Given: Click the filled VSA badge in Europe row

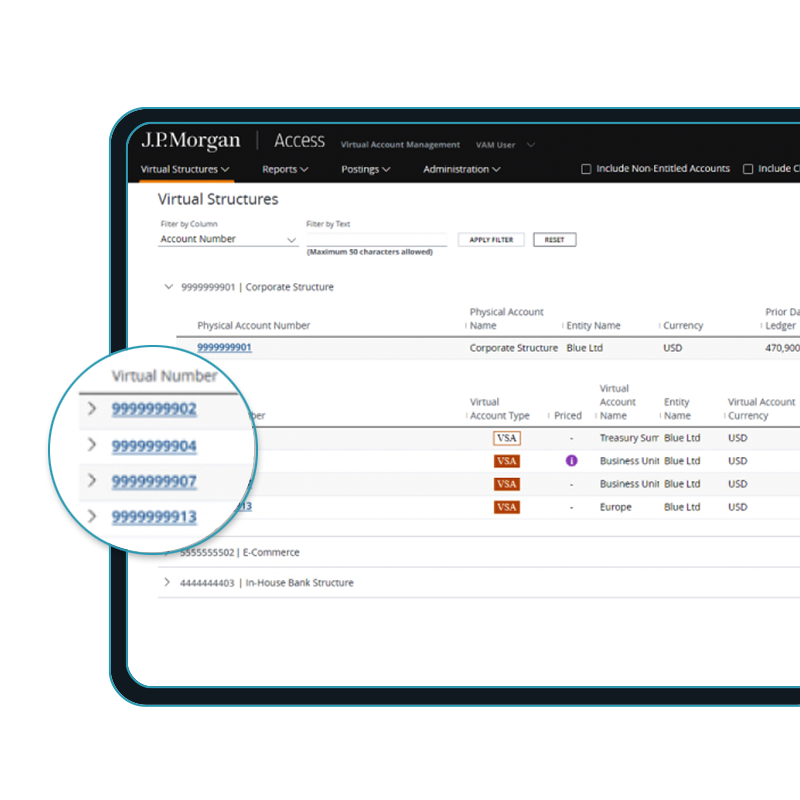Looking at the screenshot, I should coord(507,507).
